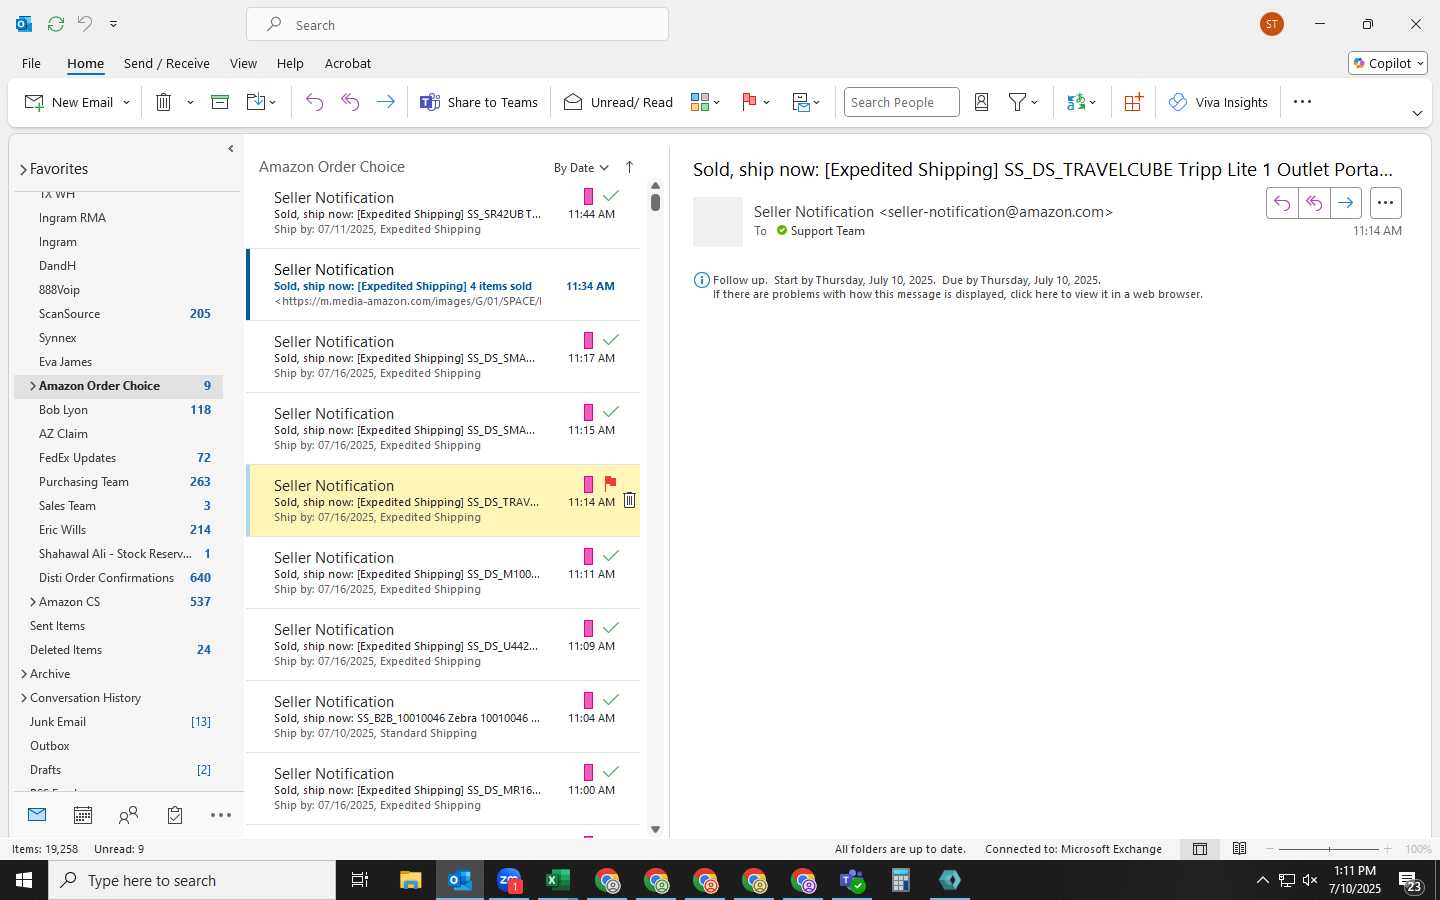Toggle red flag on 11:14 AM message

click(x=610, y=484)
